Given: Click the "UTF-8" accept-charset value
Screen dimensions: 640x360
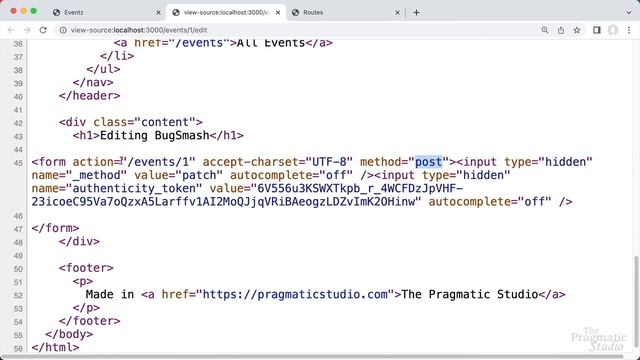Looking at the screenshot, I should click(x=329, y=162).
